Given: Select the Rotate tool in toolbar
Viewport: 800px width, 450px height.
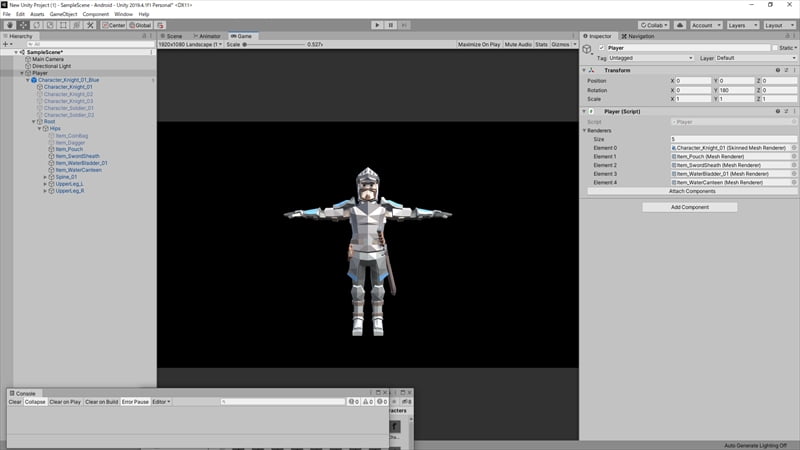Looking at the screenshot, I should click(x=37, y=25).
